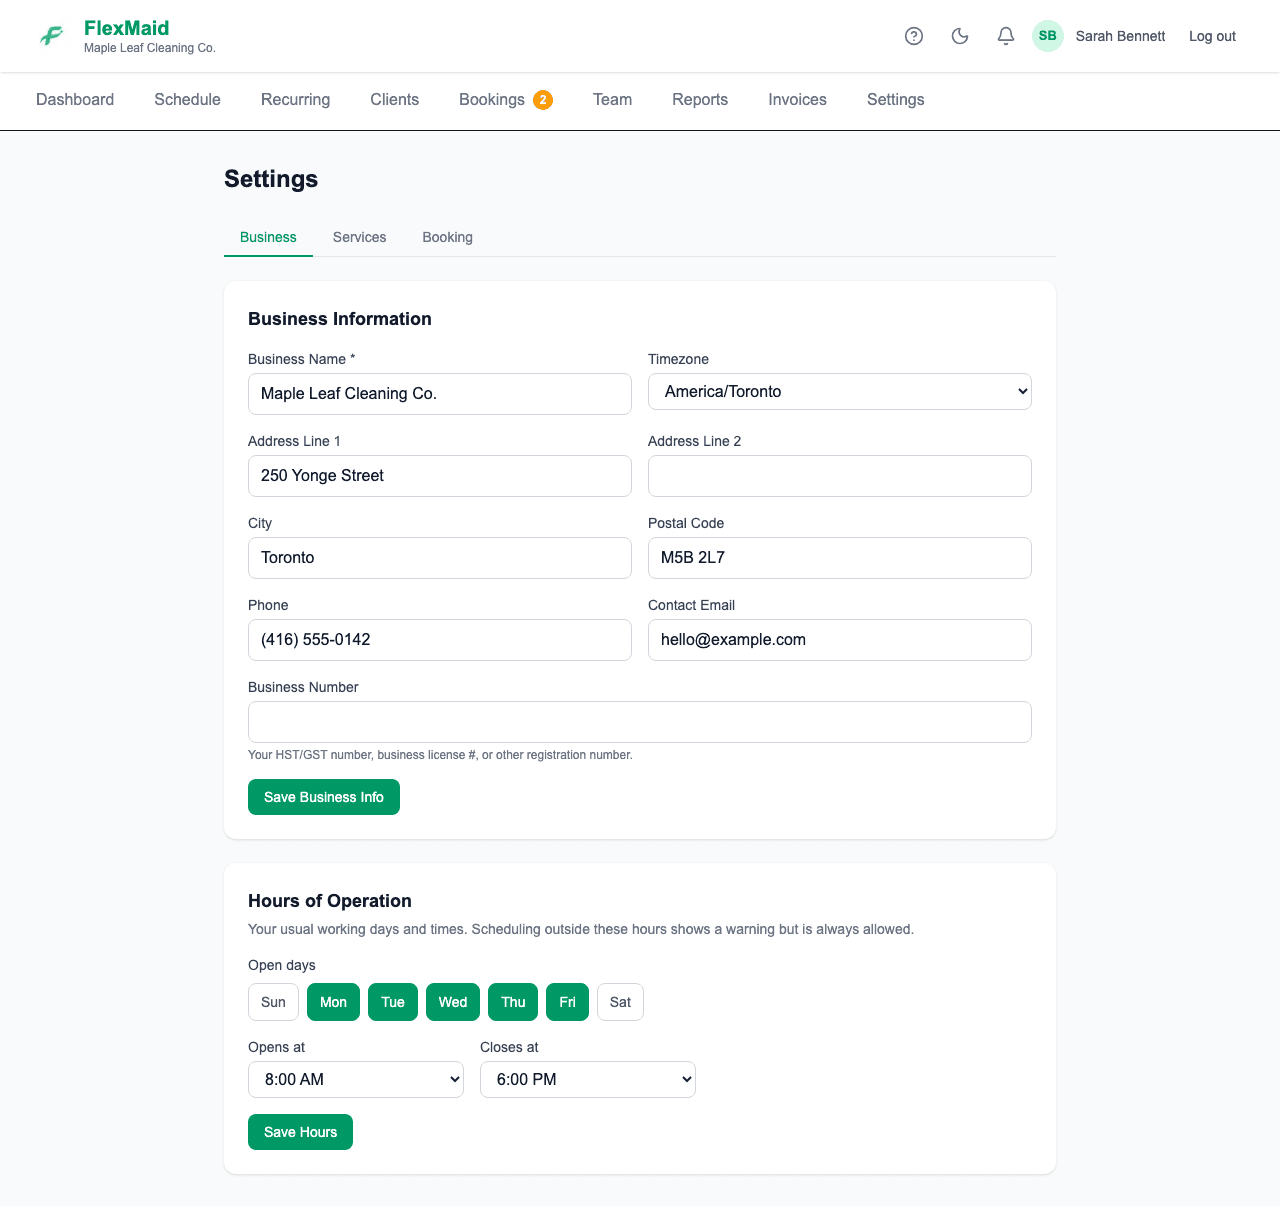Toggle Thu open day
The height and width of the screenshot is (1206, 1280).
(x=513, y=1002)
